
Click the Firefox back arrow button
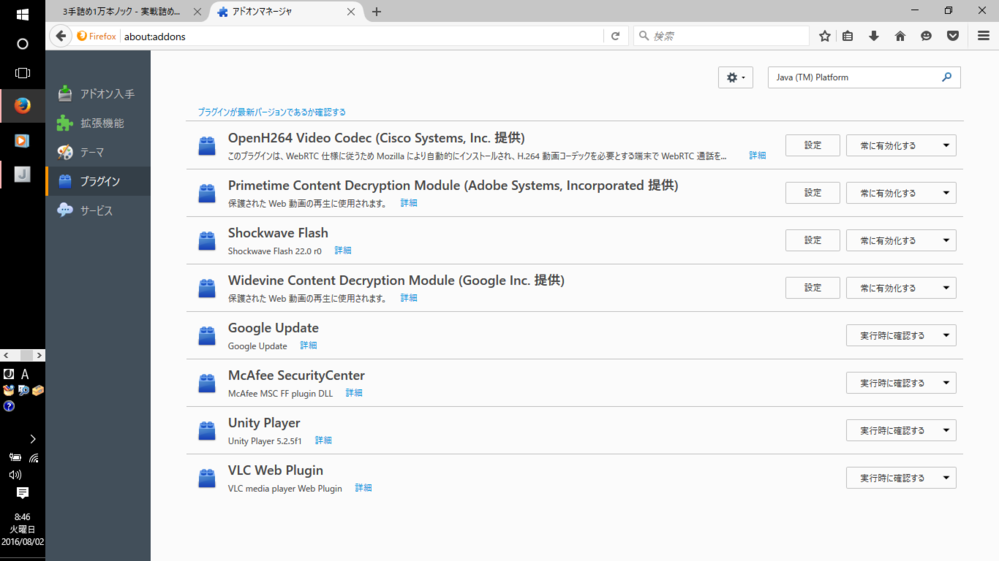(61, 36)
